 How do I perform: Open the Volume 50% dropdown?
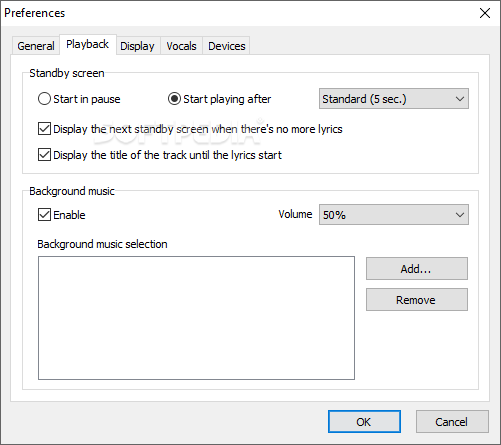point(394,215)
